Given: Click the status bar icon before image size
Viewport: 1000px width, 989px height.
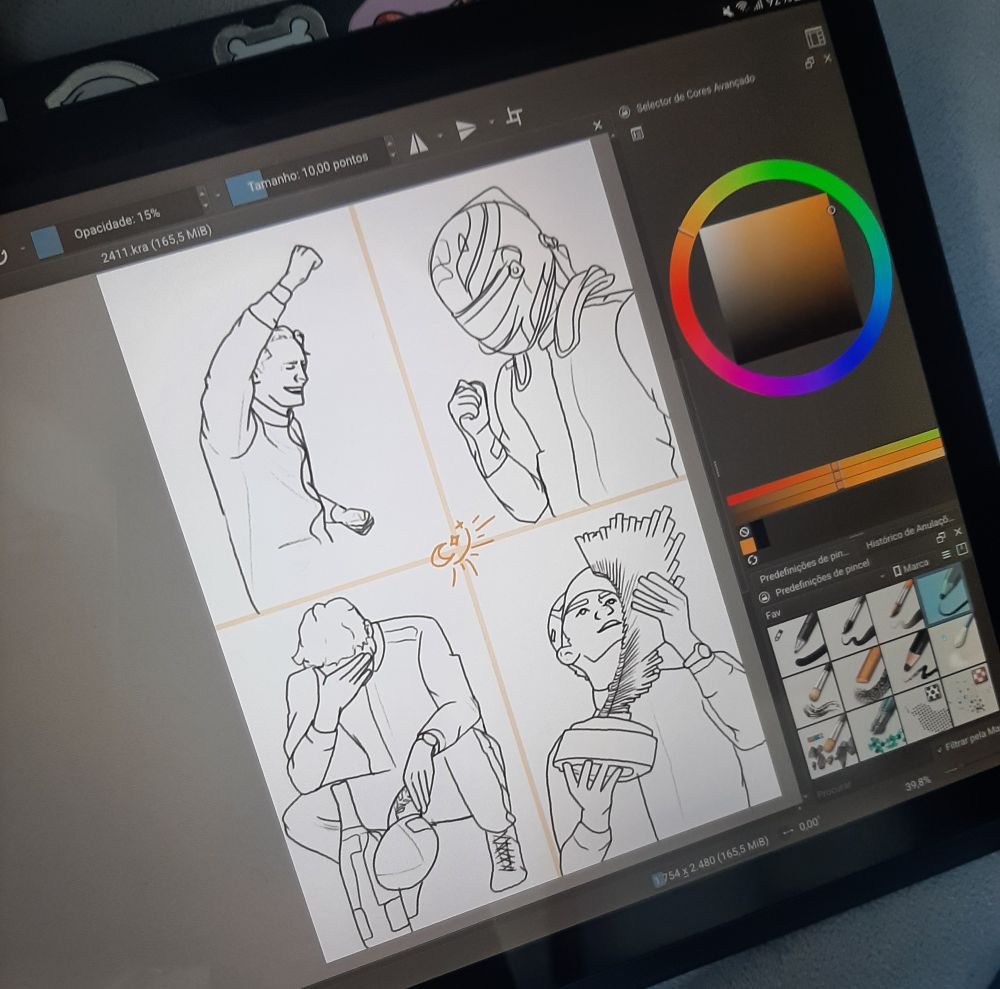Looking at the screenshot, I should 658,880.
